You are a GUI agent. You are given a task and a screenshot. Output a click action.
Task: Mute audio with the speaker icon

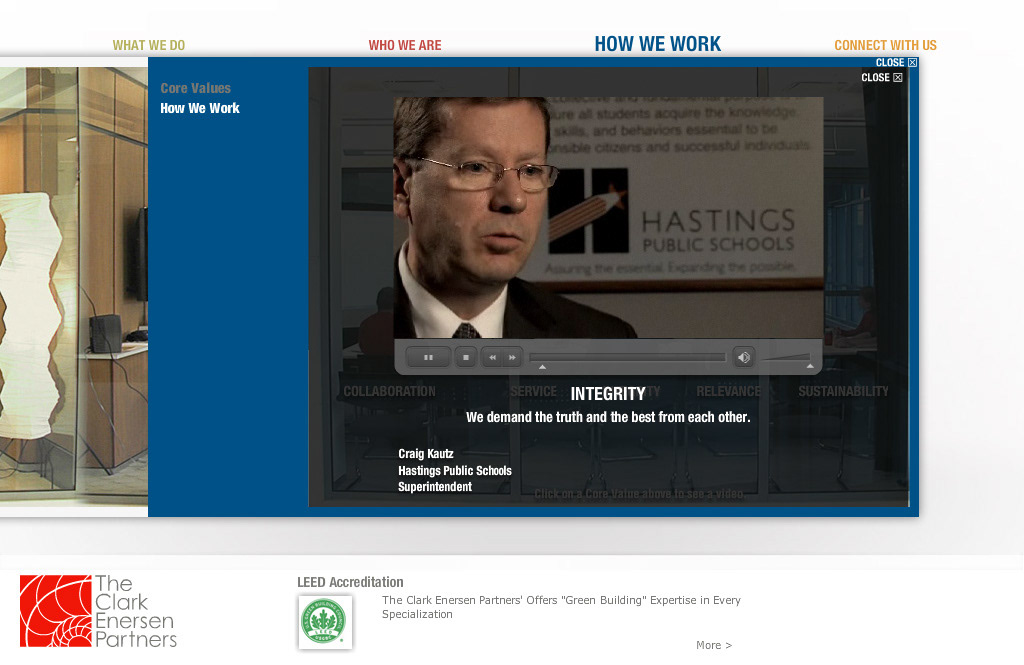point(743,357)
